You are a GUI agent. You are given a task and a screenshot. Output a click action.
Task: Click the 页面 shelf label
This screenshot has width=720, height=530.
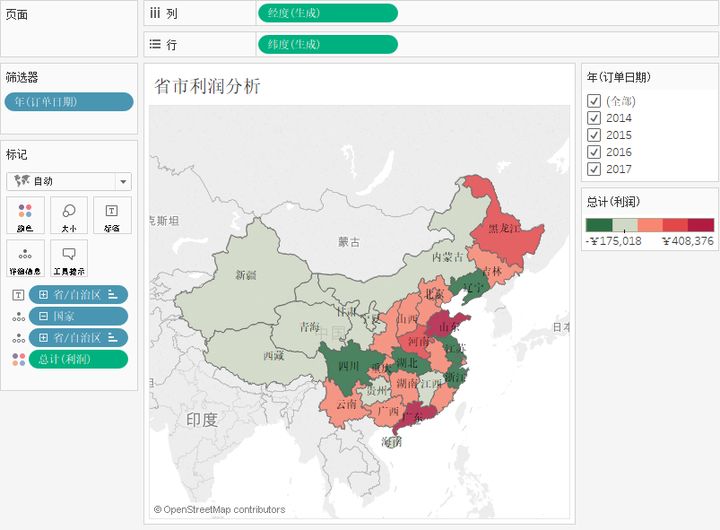coord(17,15)
